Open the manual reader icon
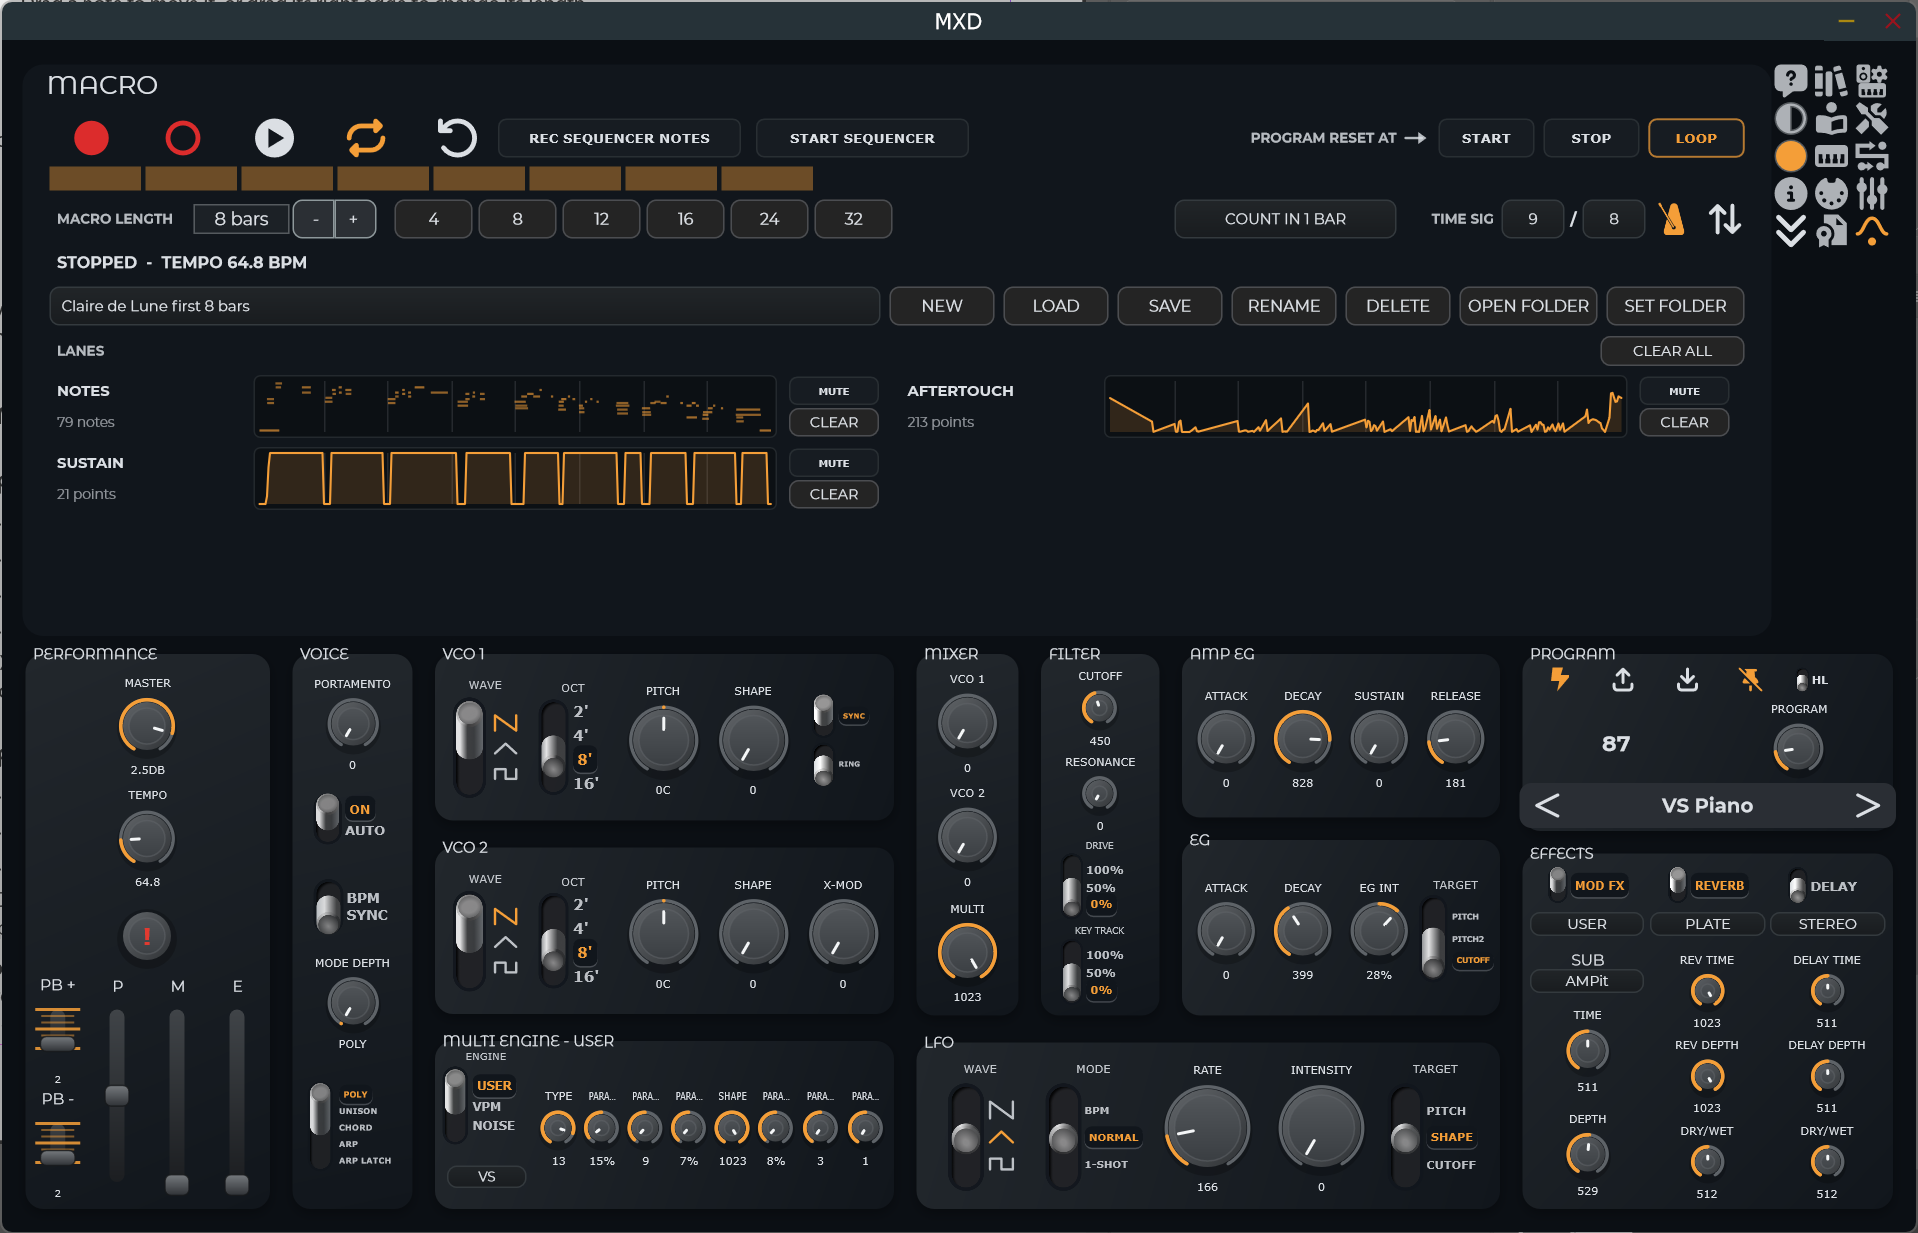 tap(1831, 118)
